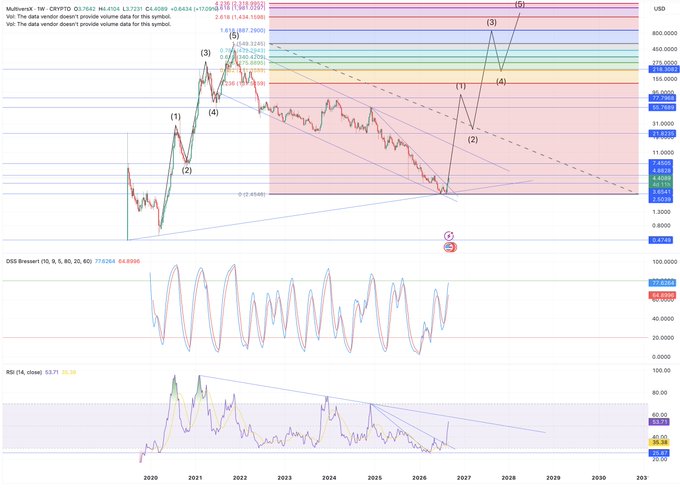This screenshot has height=489, width=680.
Task: Click the 2021 year label on time axis
Action: pyautogui.click(x=195, y=478)
